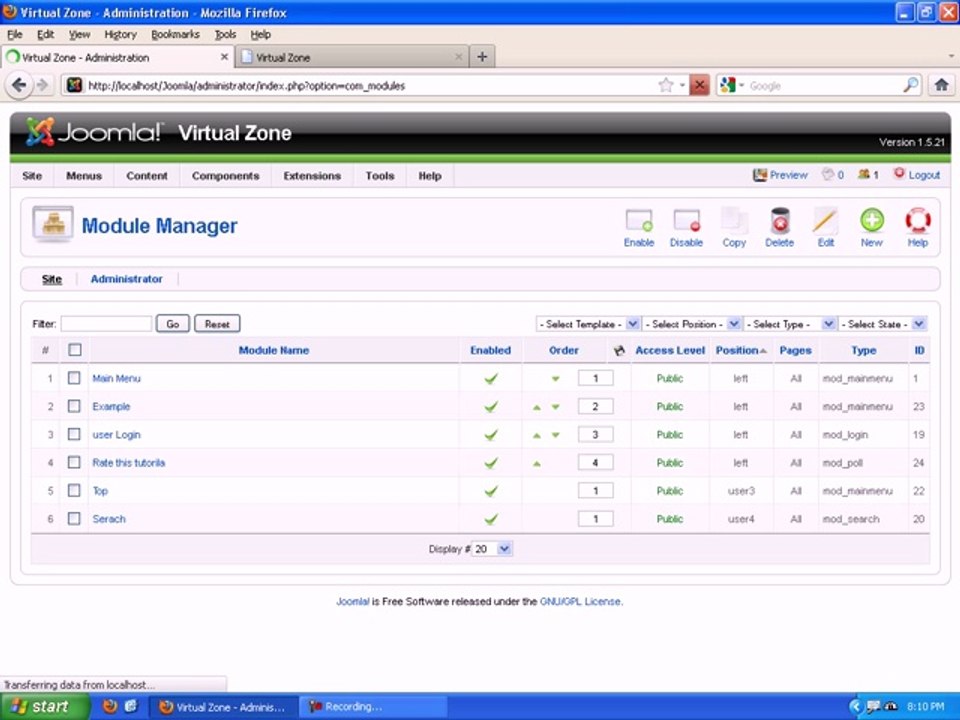Check the Serach row checkbox

pos(74,519)
